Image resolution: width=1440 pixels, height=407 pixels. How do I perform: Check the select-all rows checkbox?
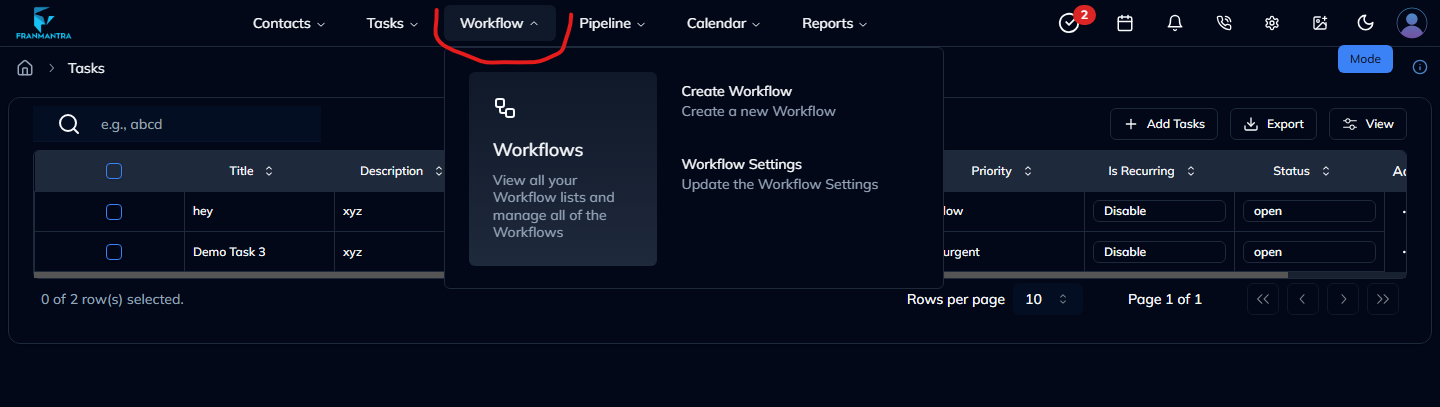pos(114,171)
